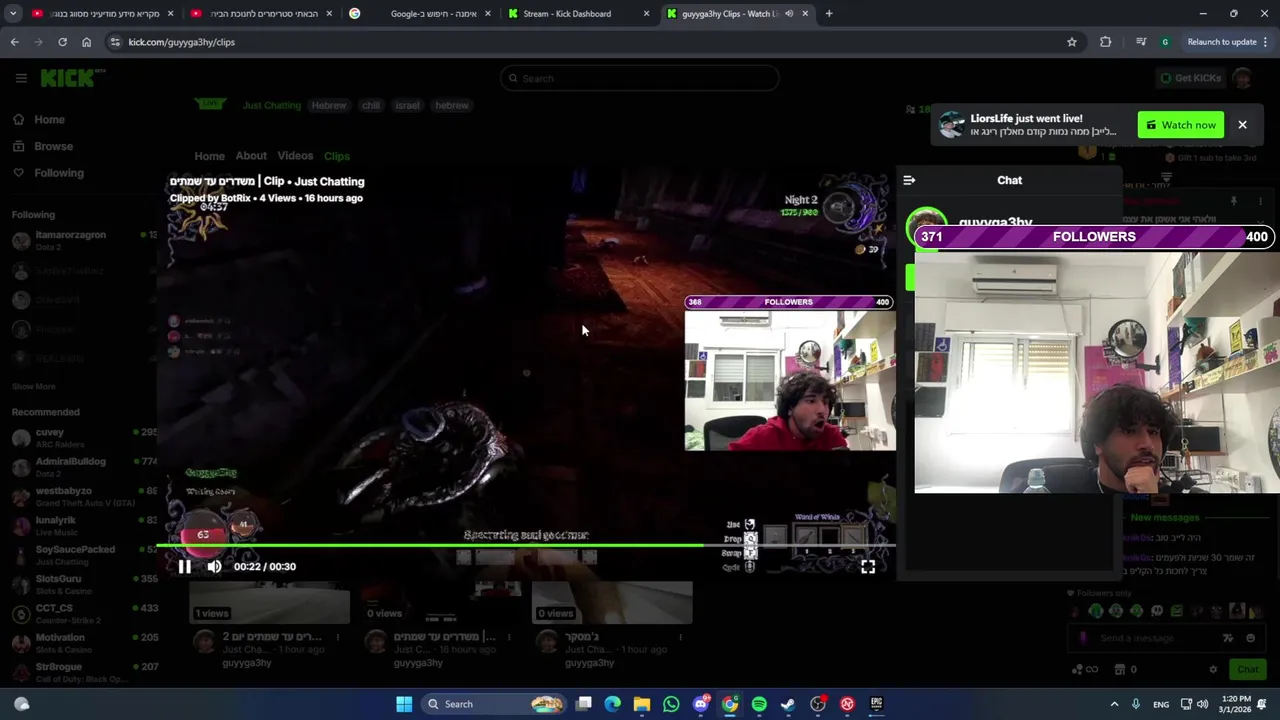Open Steam from the taskbar

[x=788, y=704]
